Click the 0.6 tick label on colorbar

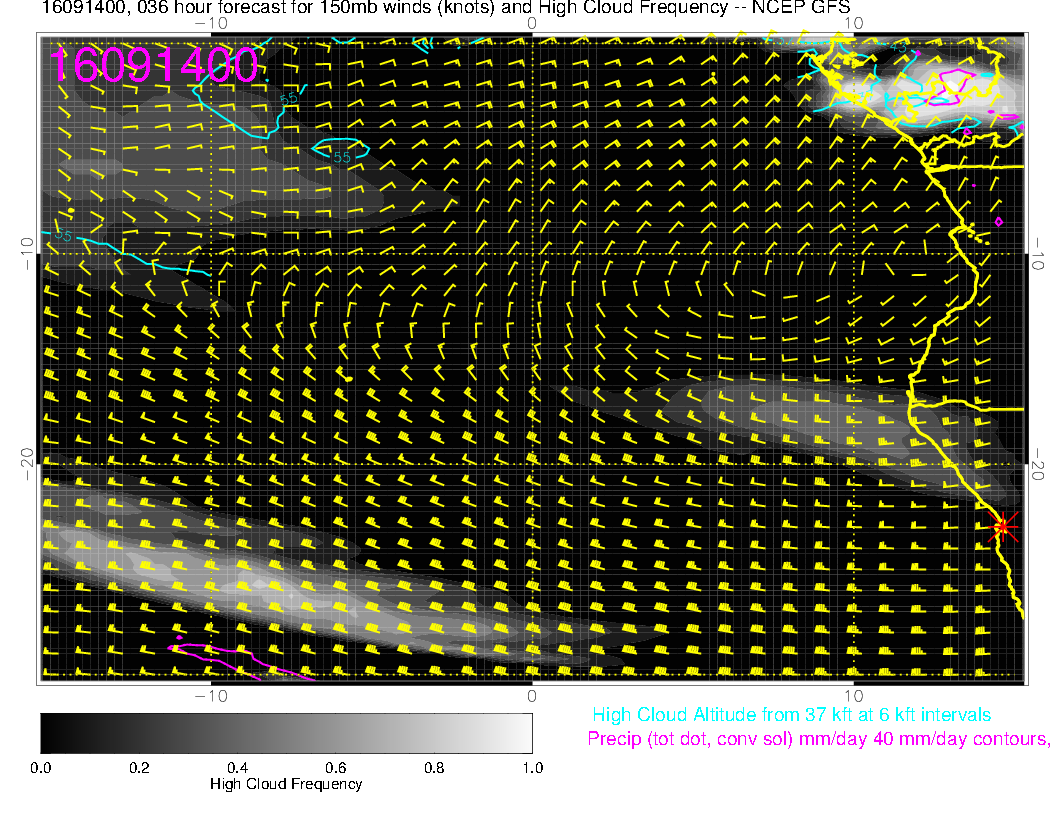pyautogui.click(x=336, y=768)
